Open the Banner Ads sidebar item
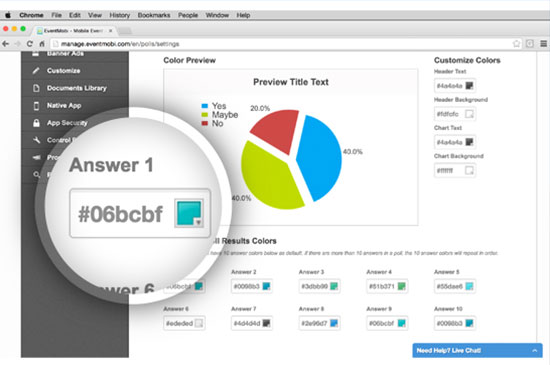 point(65,54)
